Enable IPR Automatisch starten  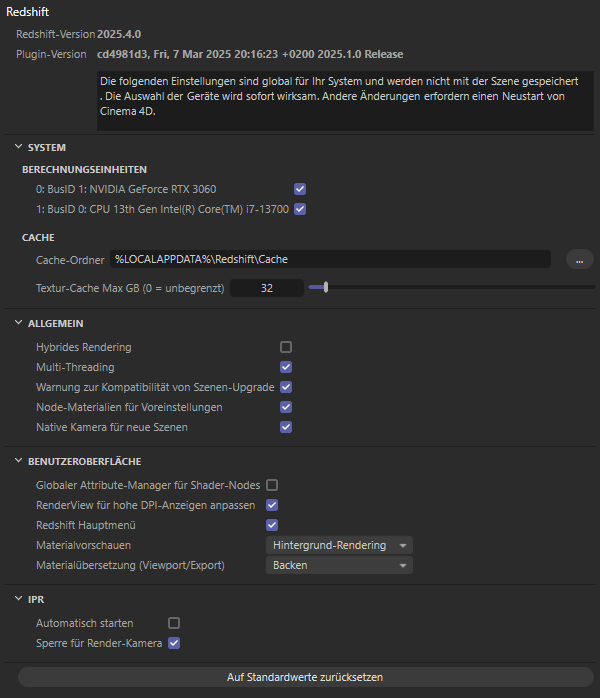coord(174,623)
